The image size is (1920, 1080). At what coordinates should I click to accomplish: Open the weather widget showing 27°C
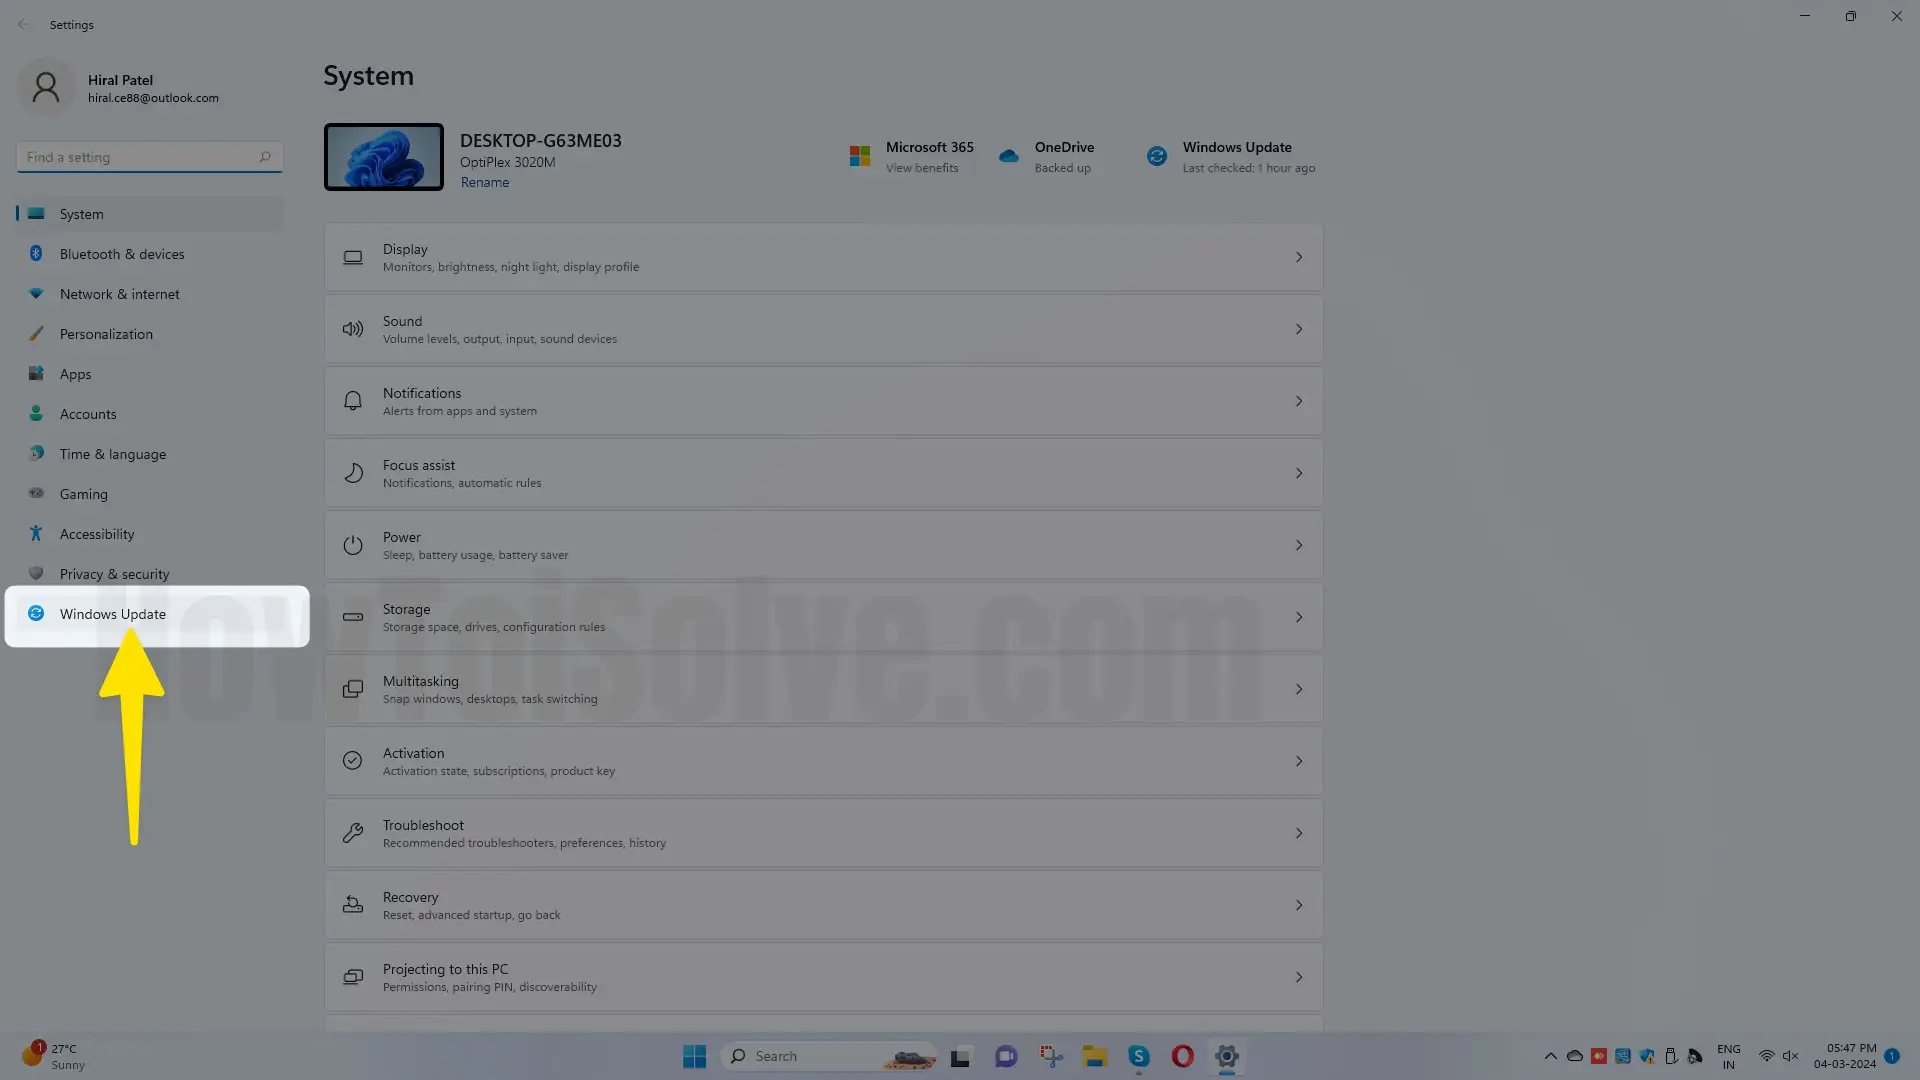click(54, 1056)
